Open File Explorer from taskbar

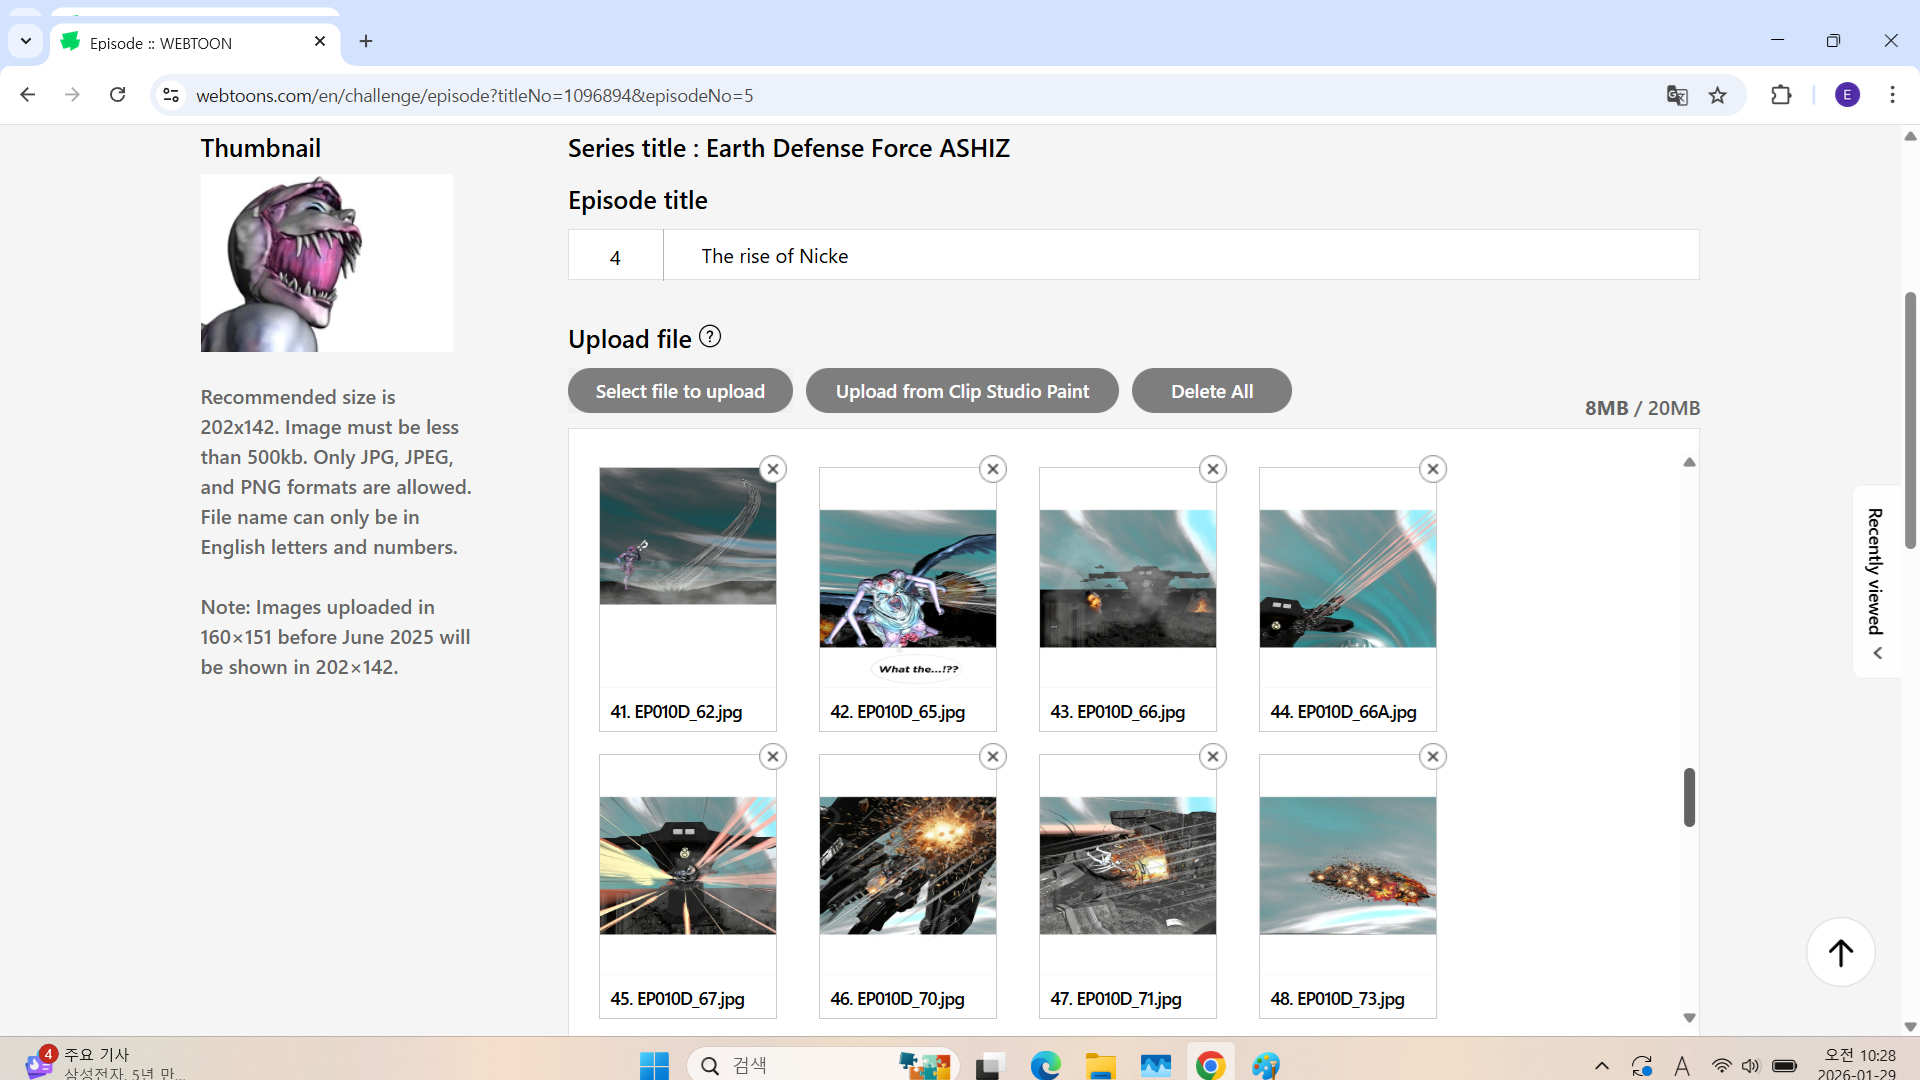[x=1100, y=1066]
